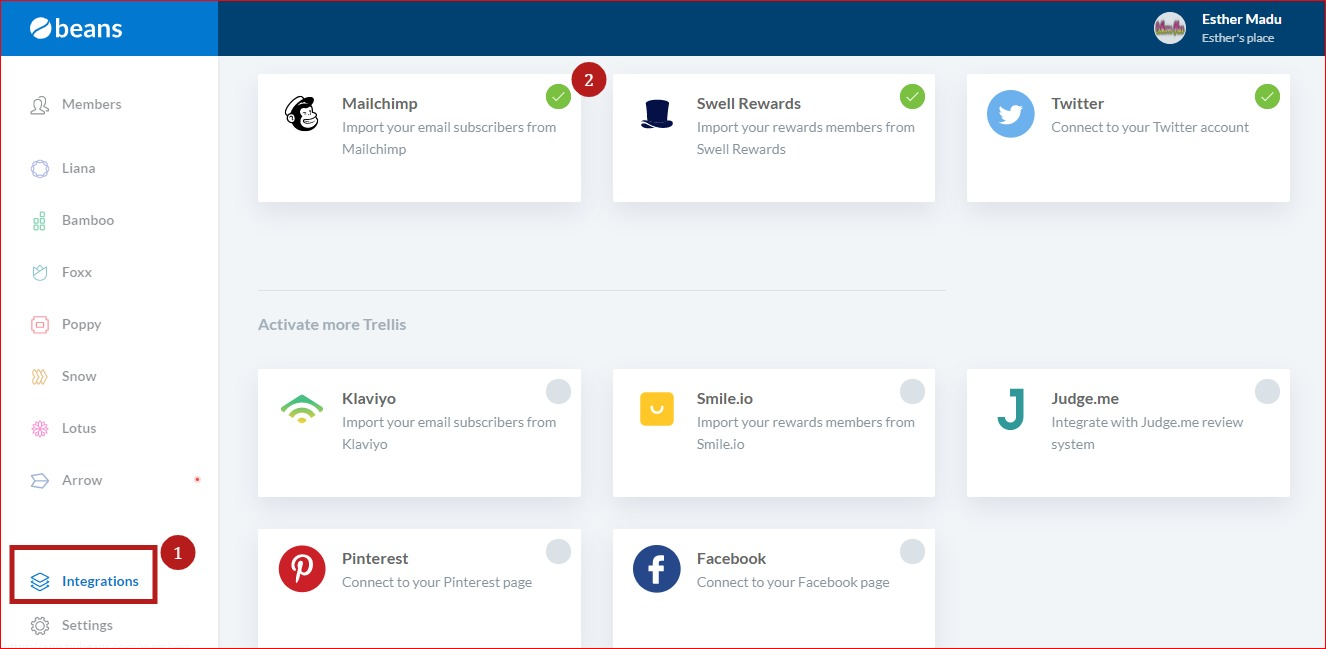Click the Klaviyo green logo
The height and width of the screenshot is (649, 1326).
coord(301,408)
